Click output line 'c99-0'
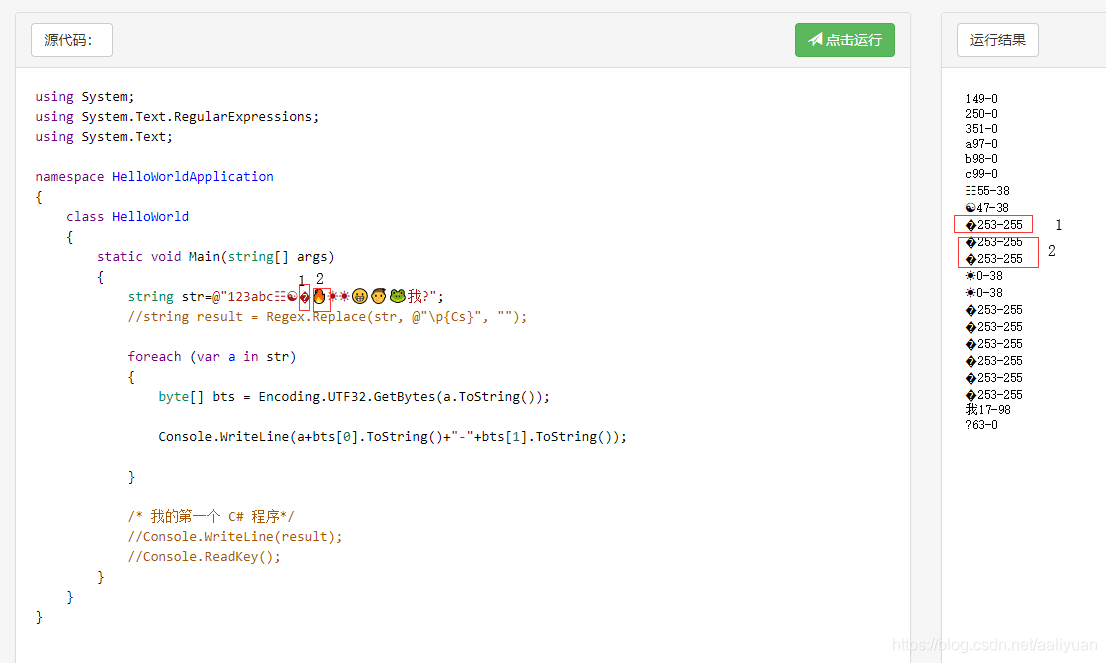 [981, 174]
